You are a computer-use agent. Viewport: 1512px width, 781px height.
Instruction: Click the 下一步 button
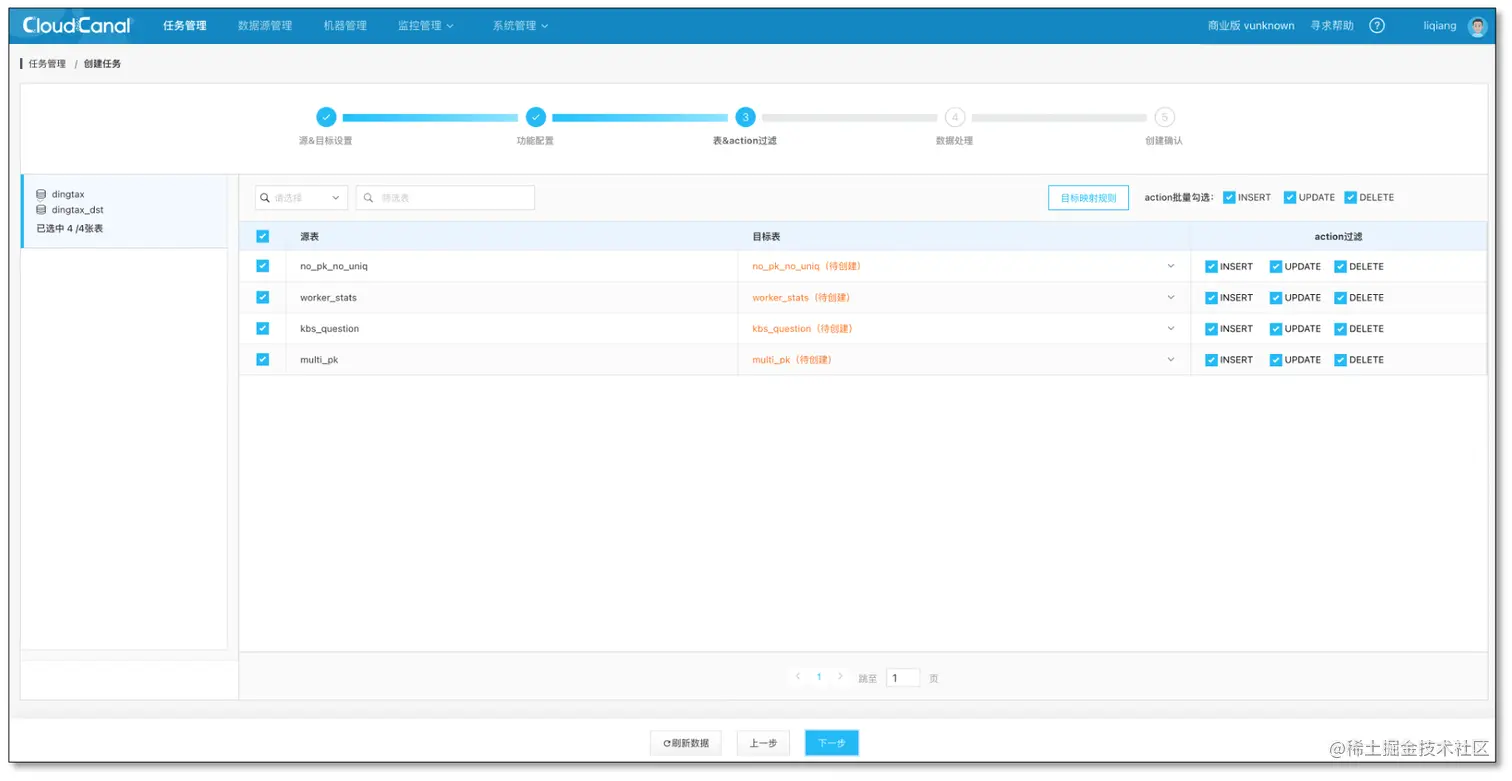[x=832, y=743]
